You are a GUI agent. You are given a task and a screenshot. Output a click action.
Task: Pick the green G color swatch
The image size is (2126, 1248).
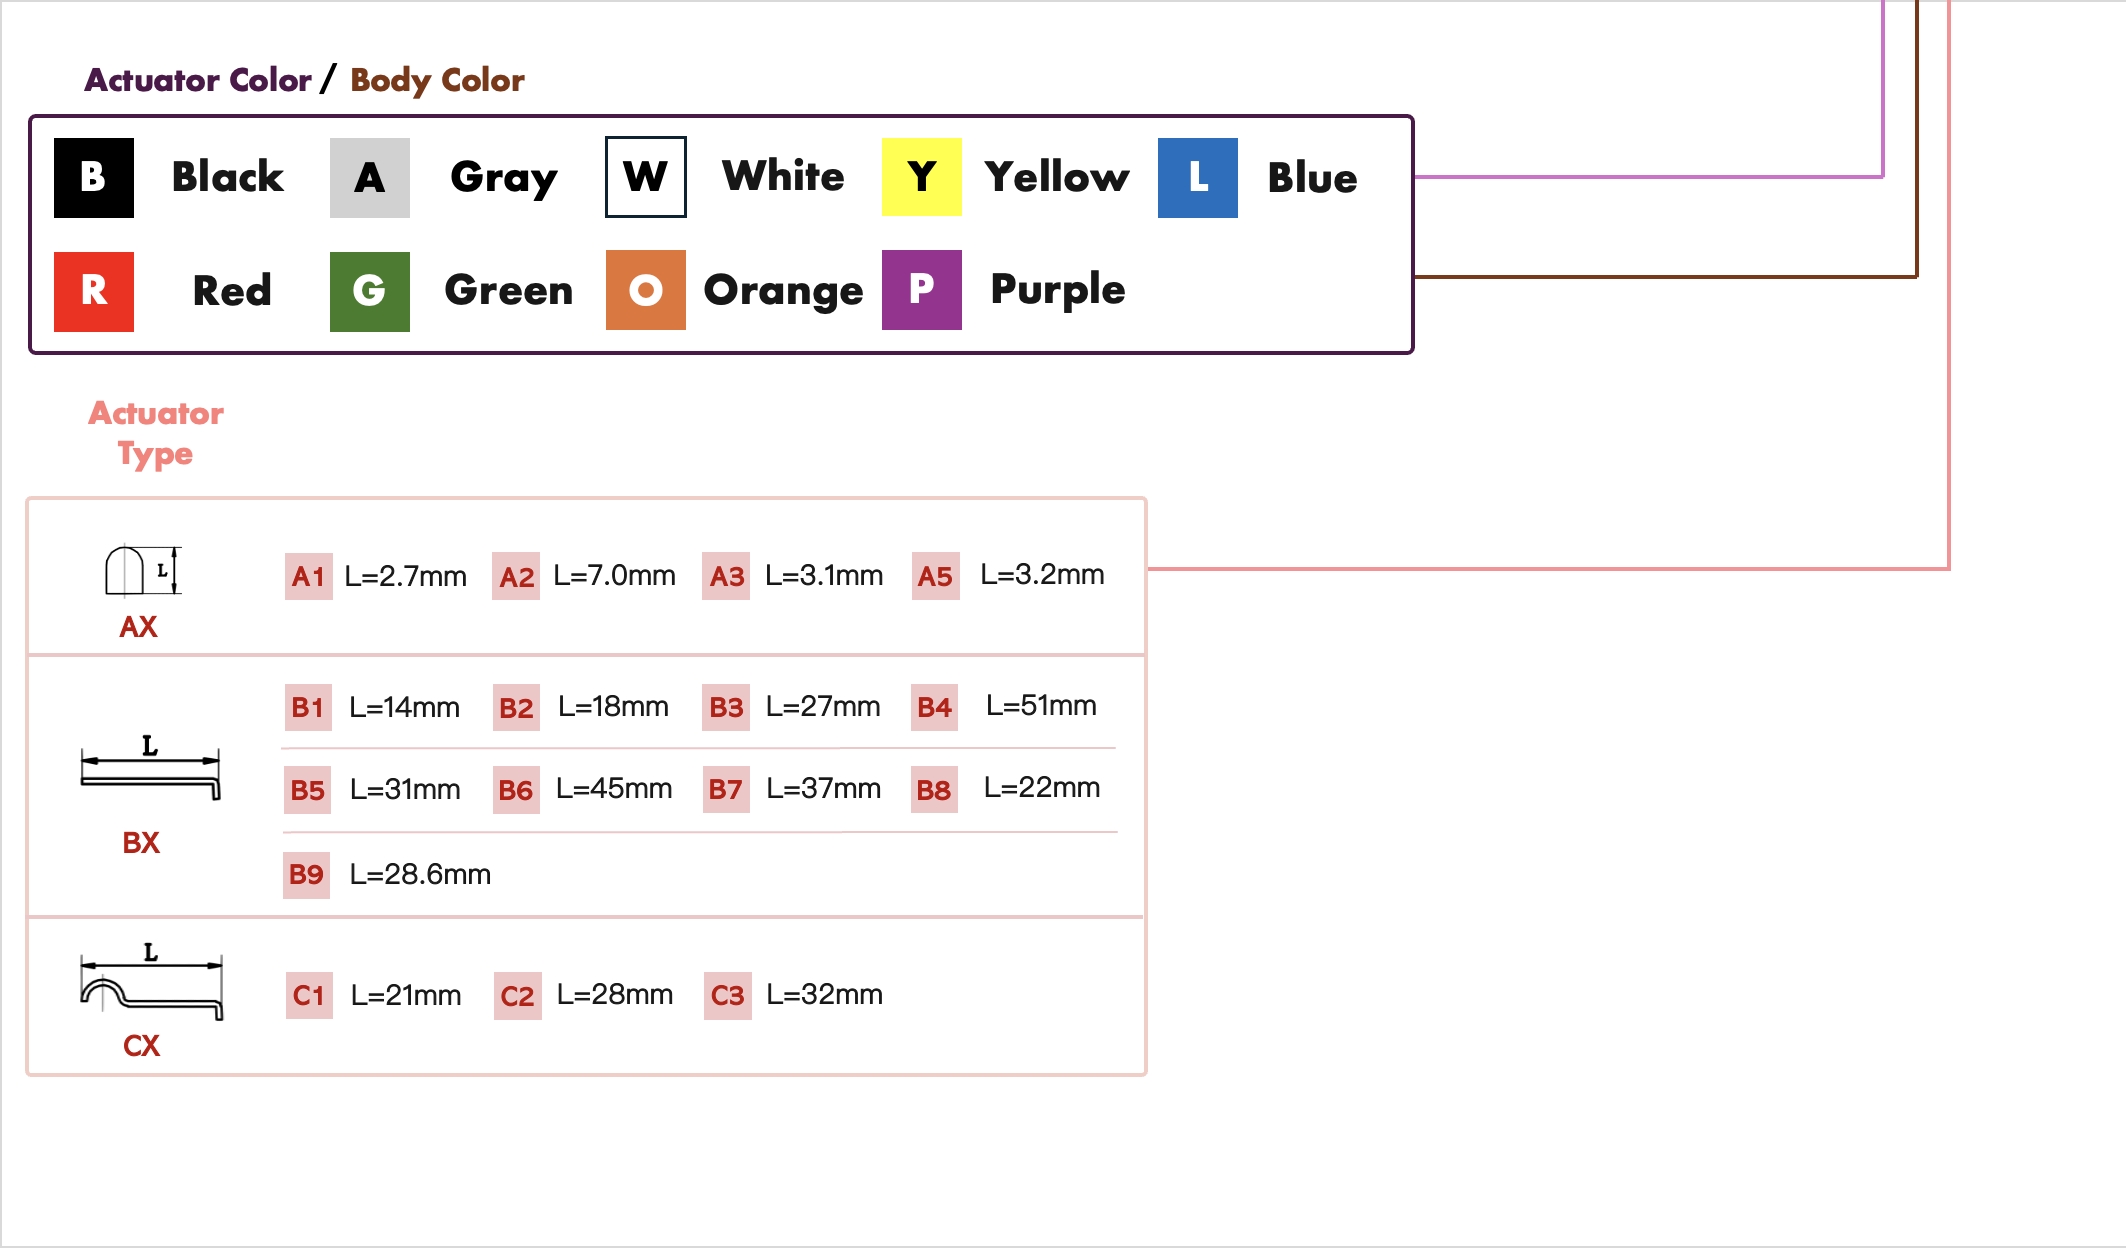370,291
